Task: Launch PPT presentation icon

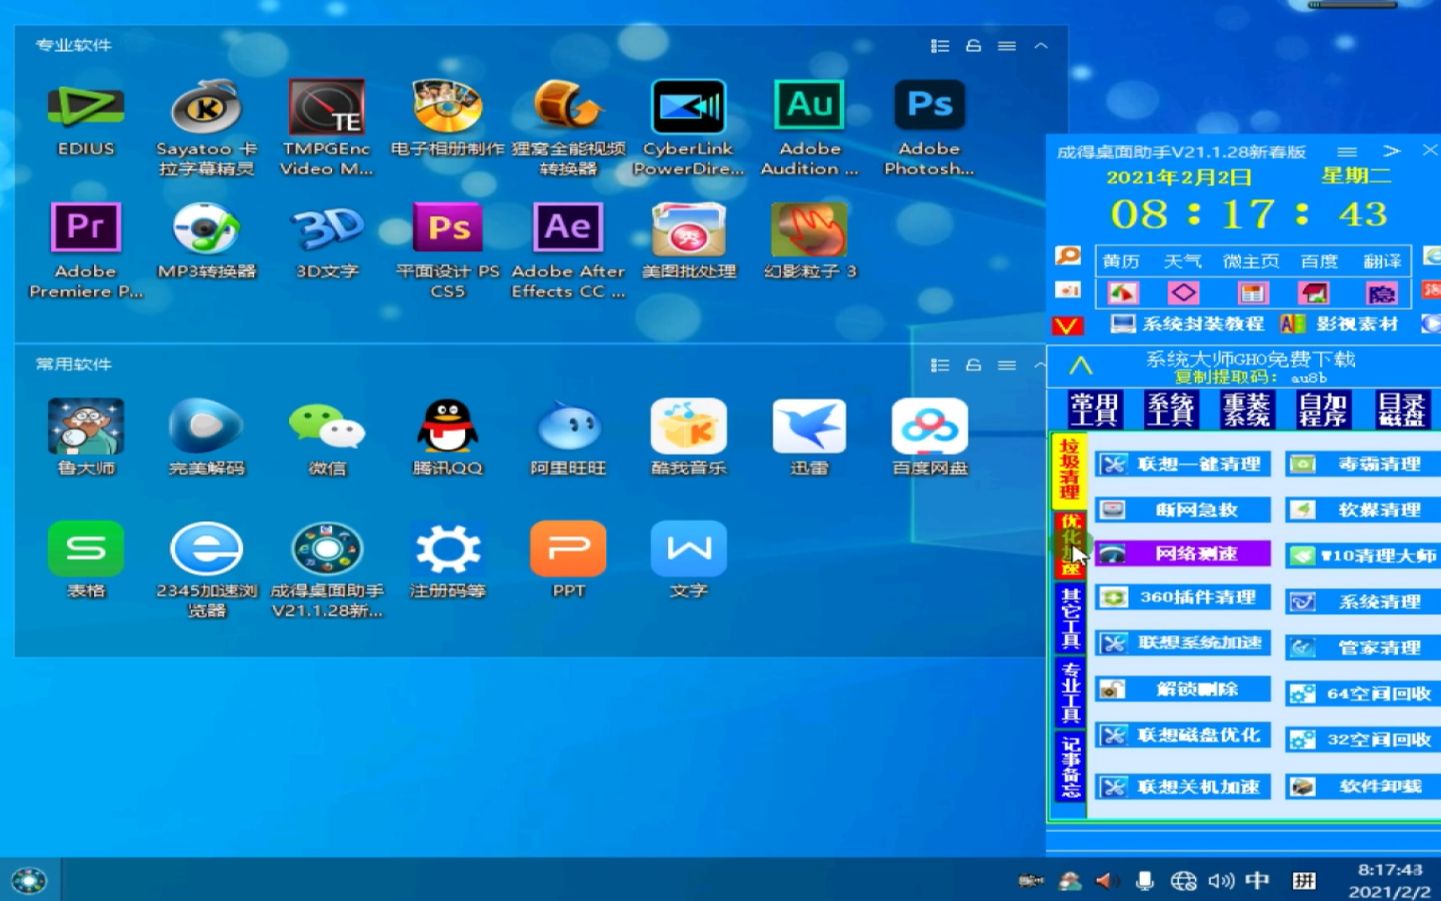Action: click(568, 548)
